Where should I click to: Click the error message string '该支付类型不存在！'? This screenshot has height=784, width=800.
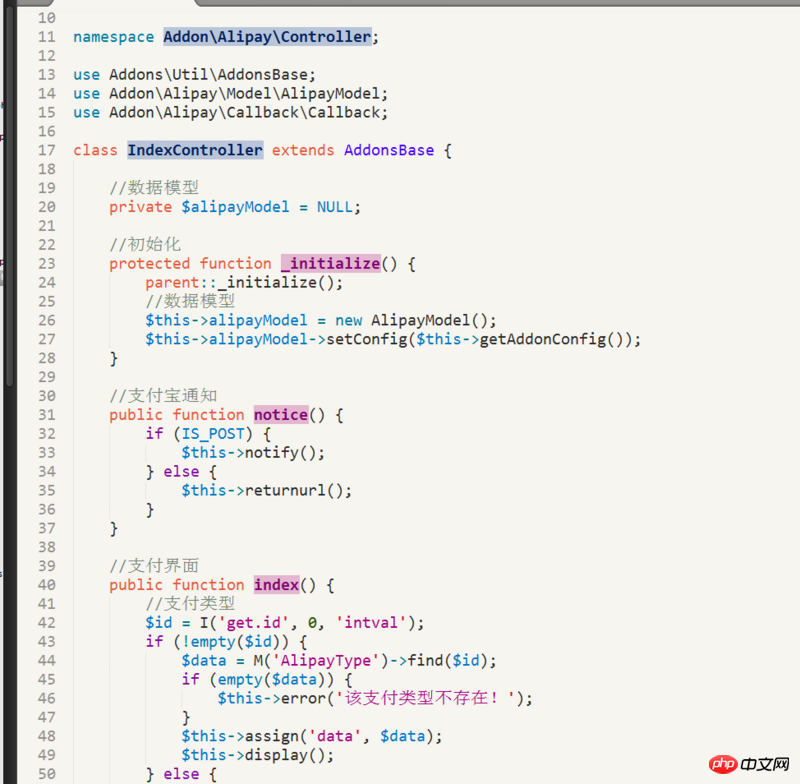[x=425, y=698]
